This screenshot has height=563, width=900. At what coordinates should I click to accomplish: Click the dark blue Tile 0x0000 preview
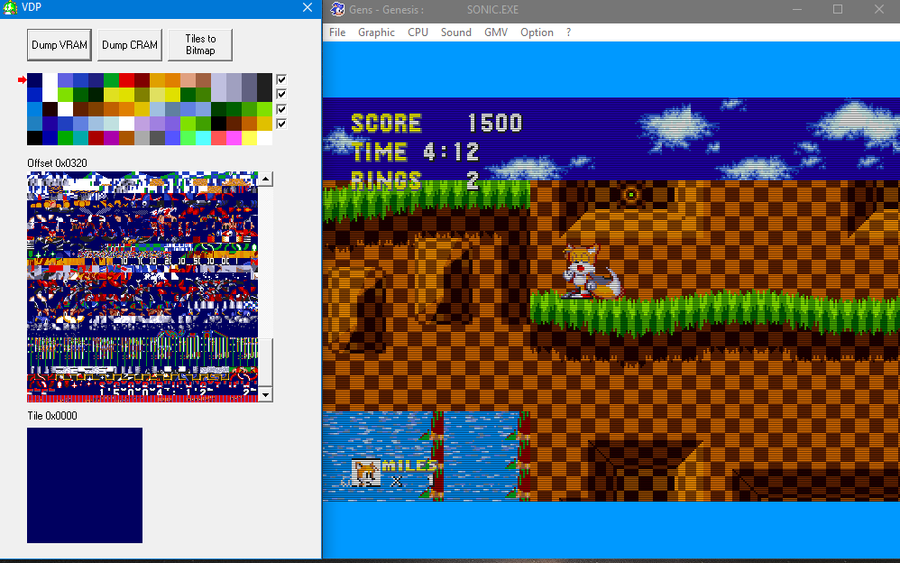[85, 485]
